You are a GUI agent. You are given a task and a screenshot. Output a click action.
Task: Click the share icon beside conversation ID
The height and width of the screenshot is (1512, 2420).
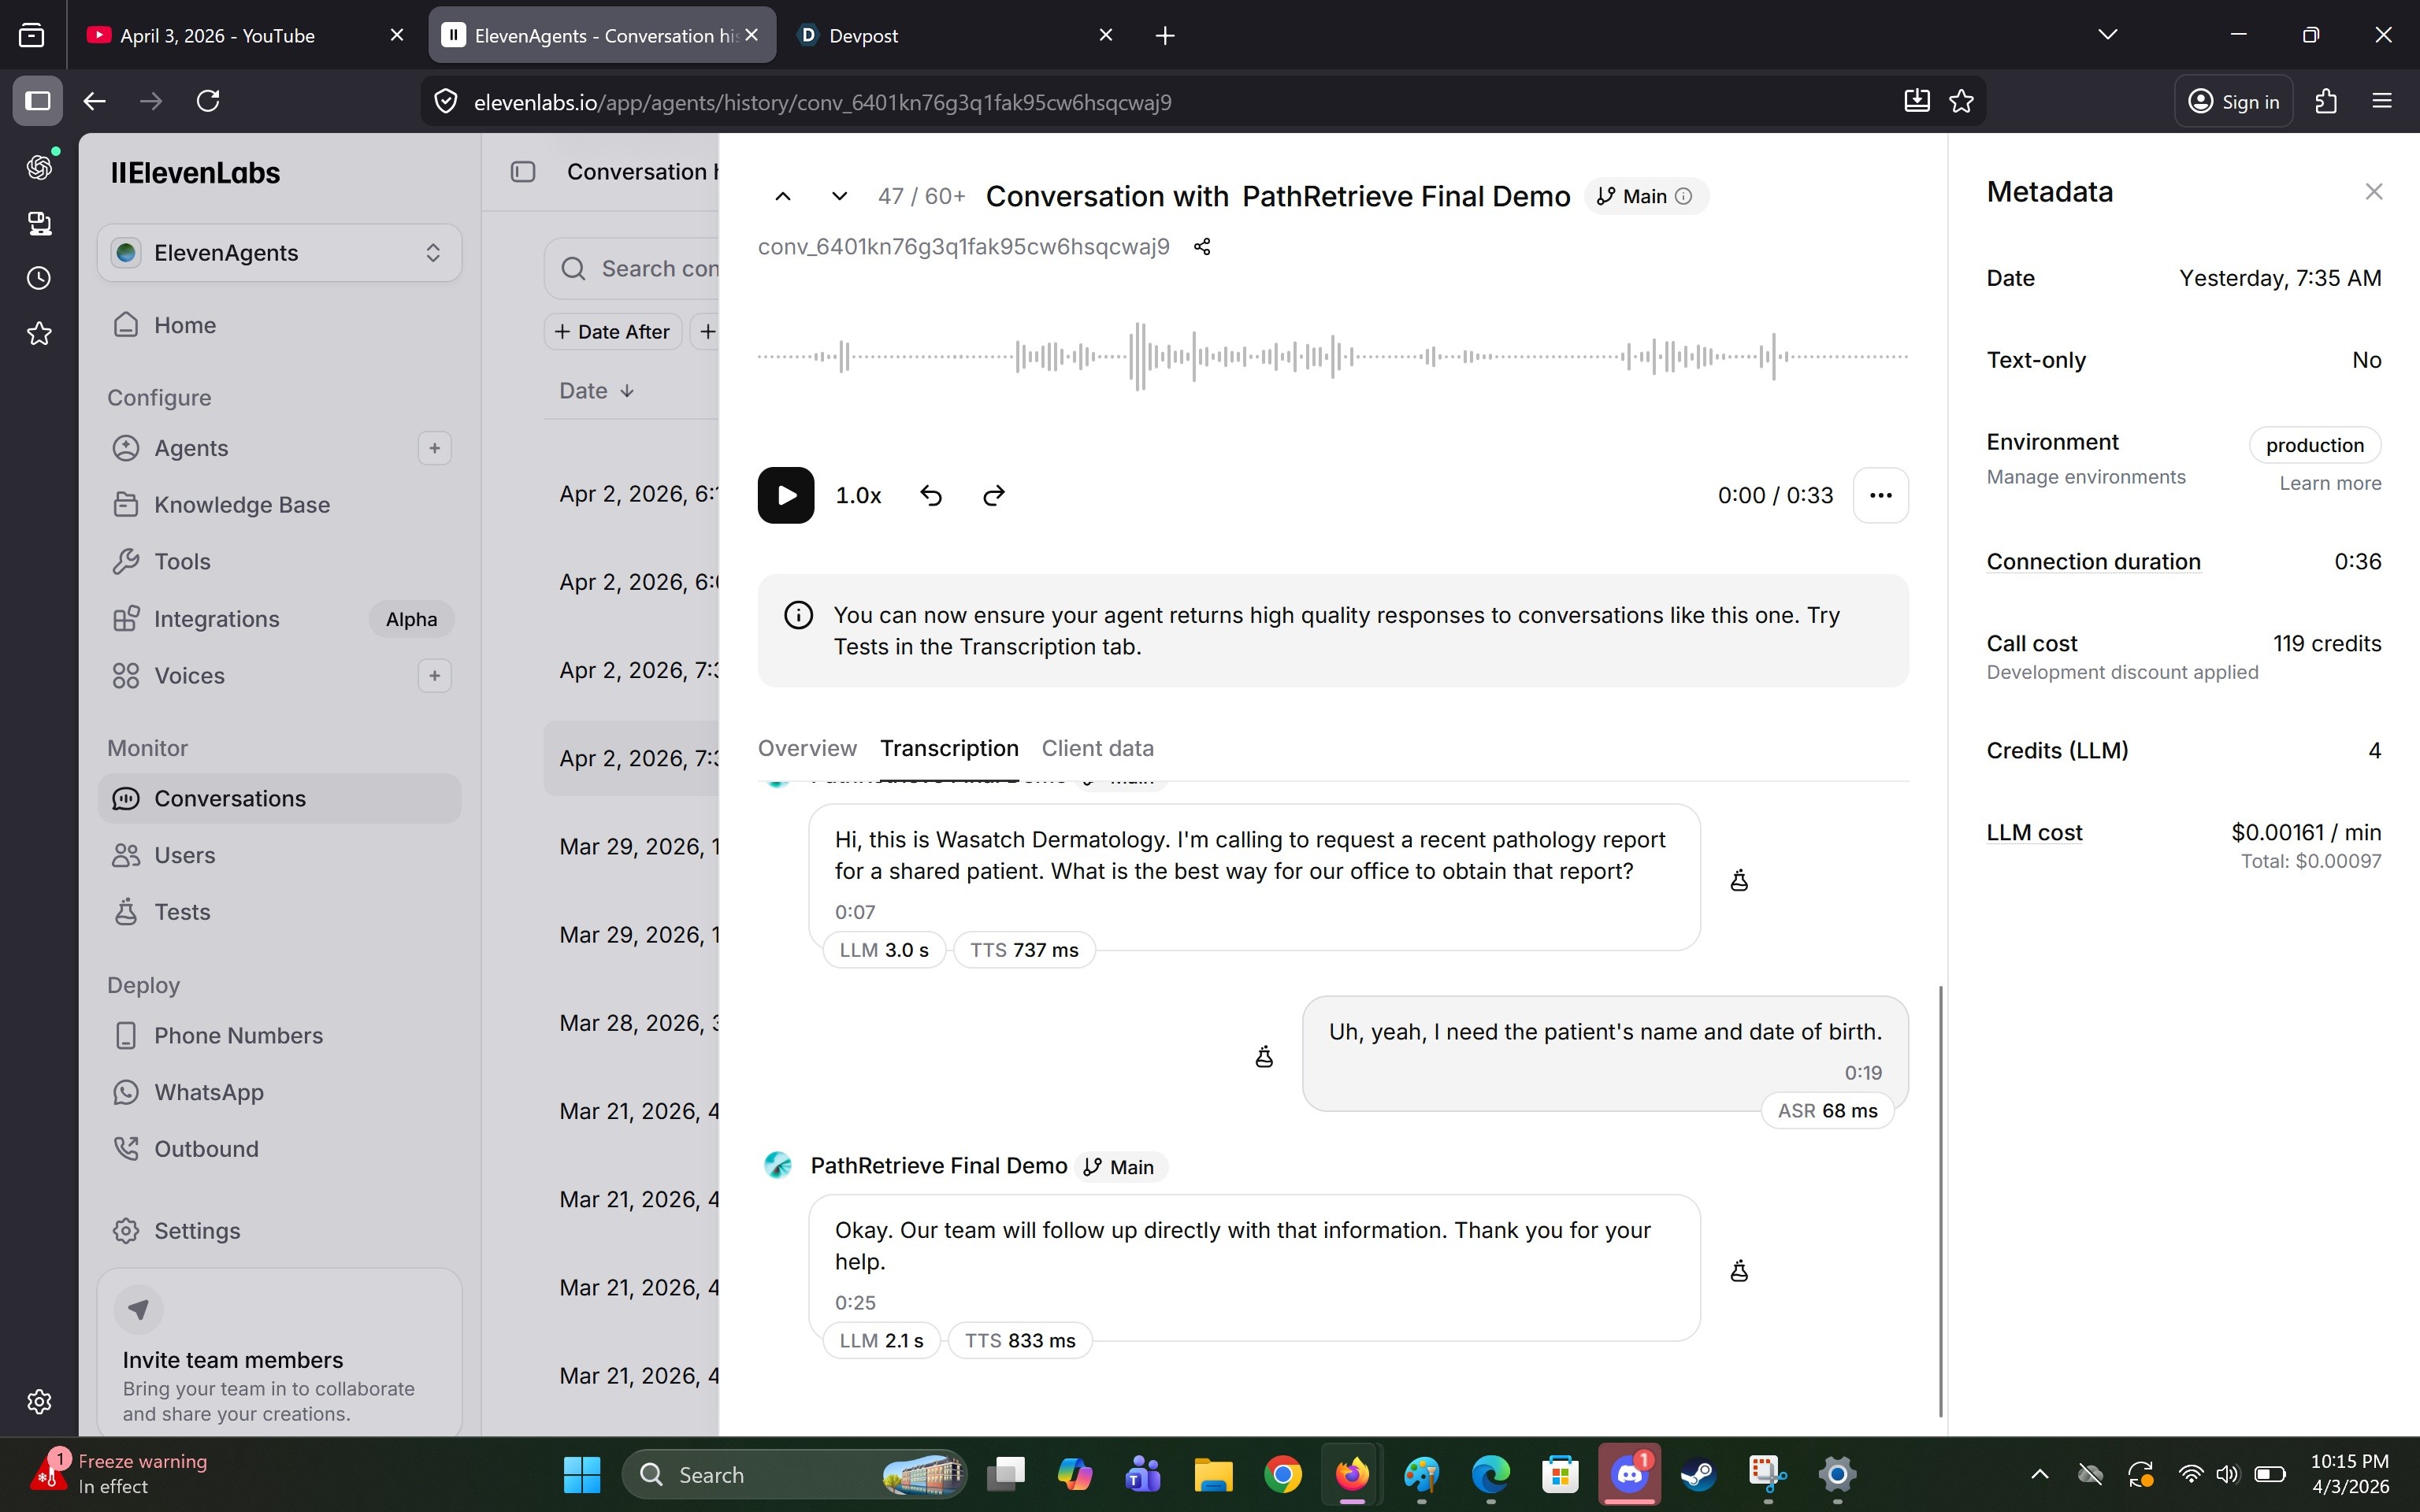[1202, 247]
